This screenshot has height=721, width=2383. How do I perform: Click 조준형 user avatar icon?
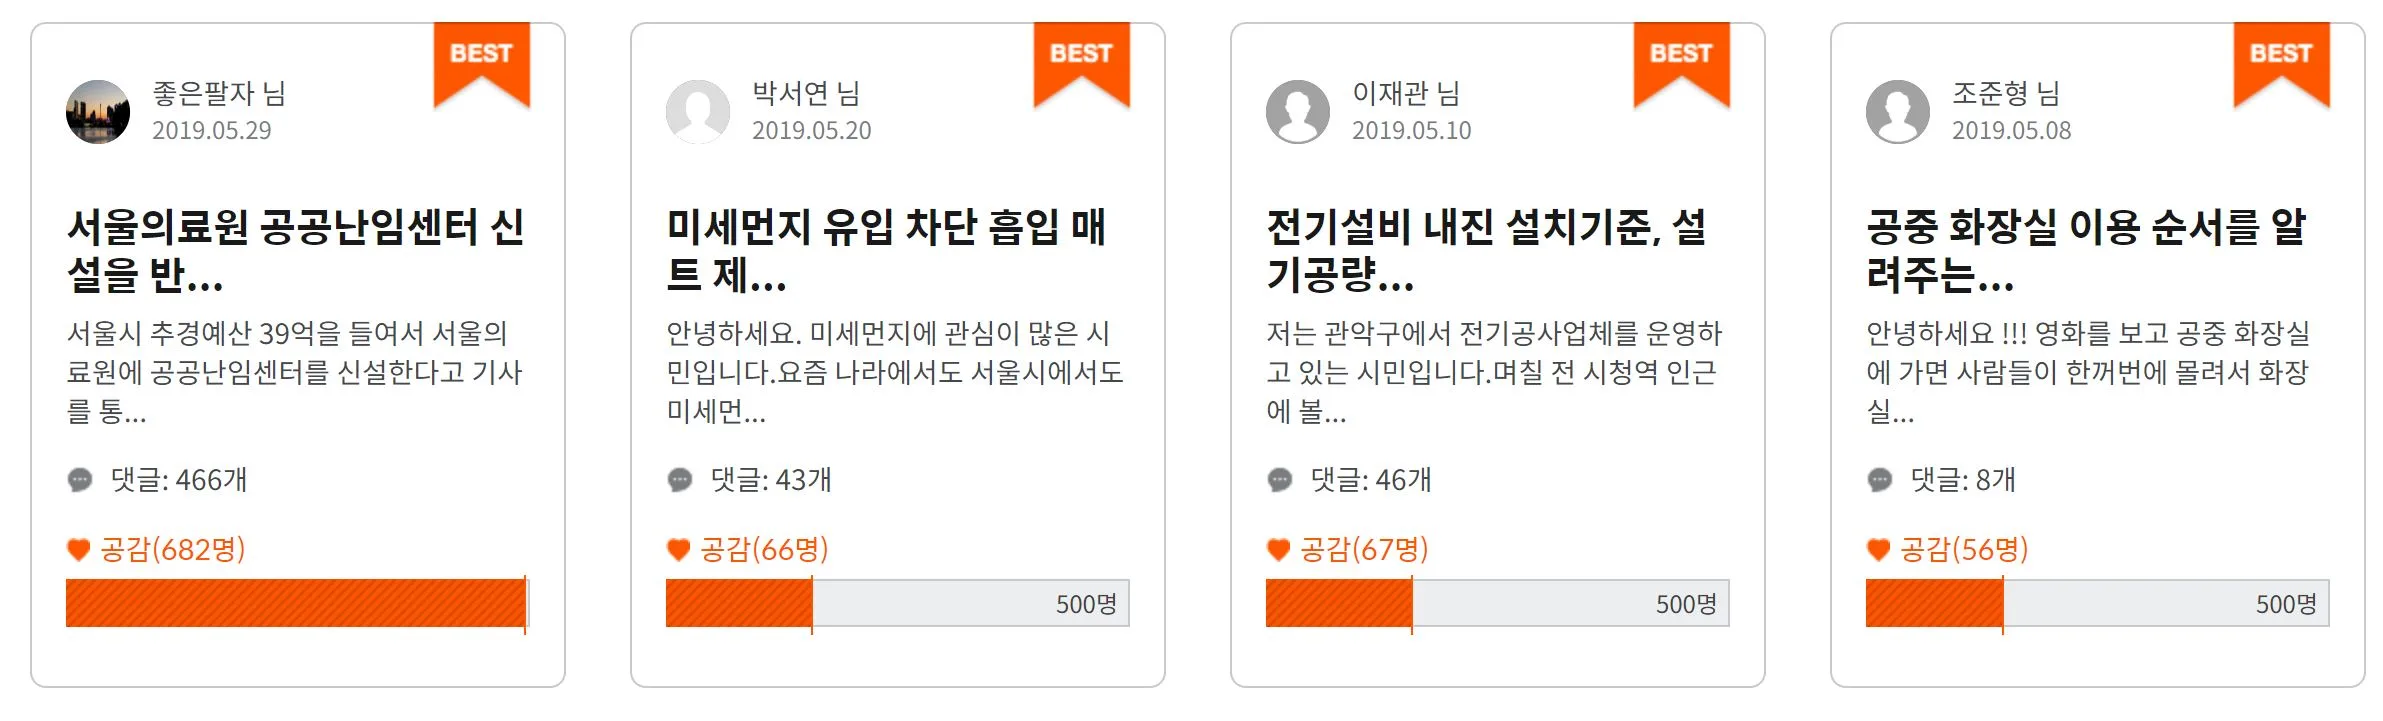tap(1898, 112)
